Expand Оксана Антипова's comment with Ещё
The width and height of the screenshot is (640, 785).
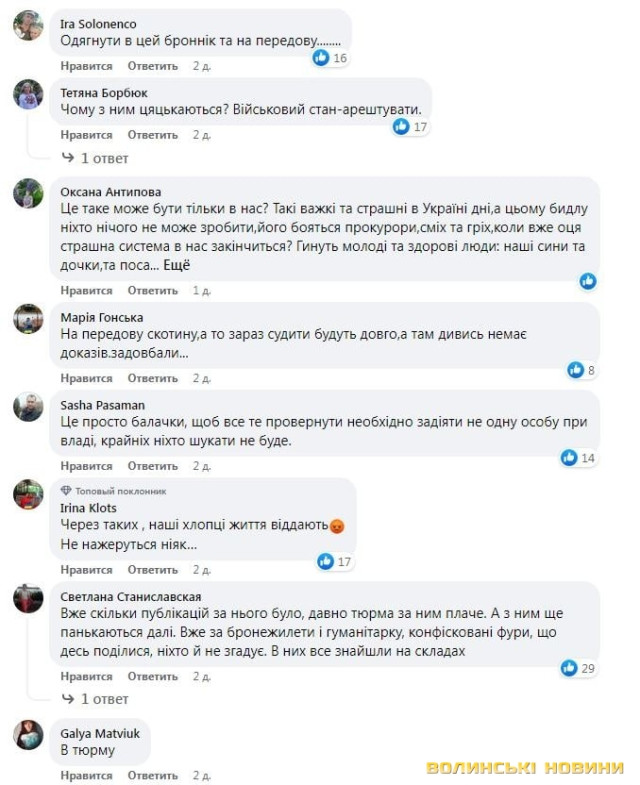(175, 265)
